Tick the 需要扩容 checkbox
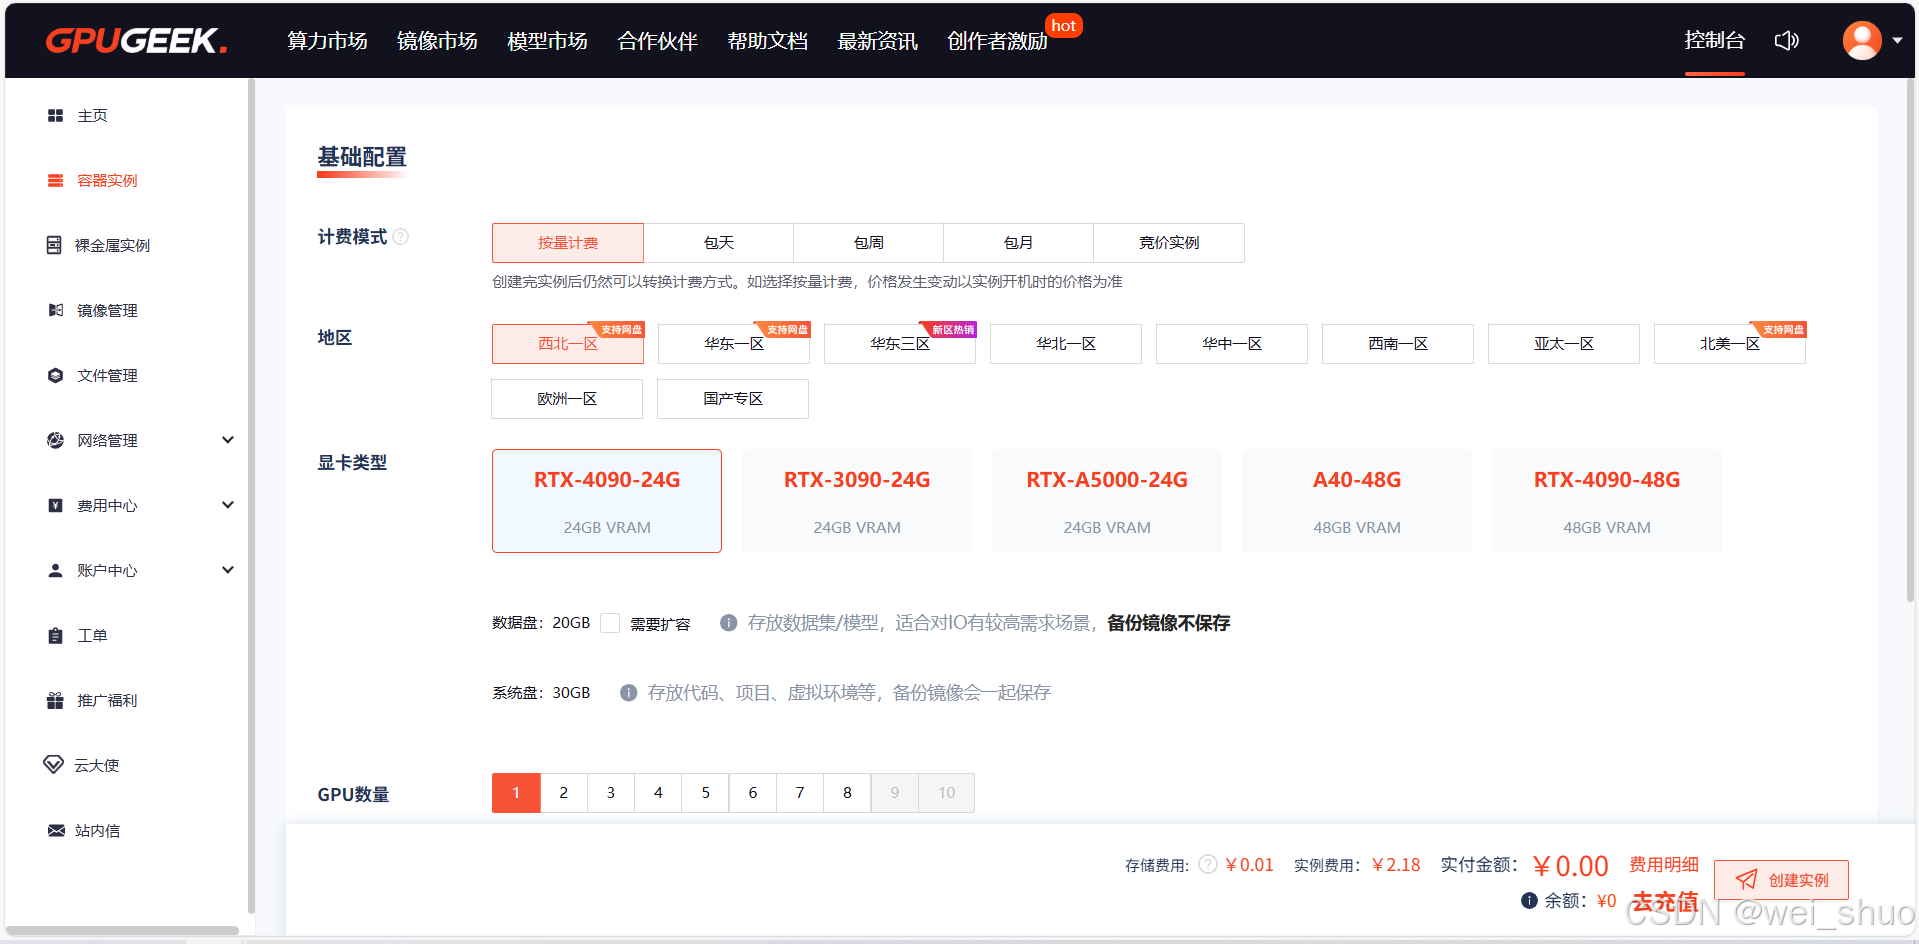The height and width of the screenshot is (944, 1919). 610,623
